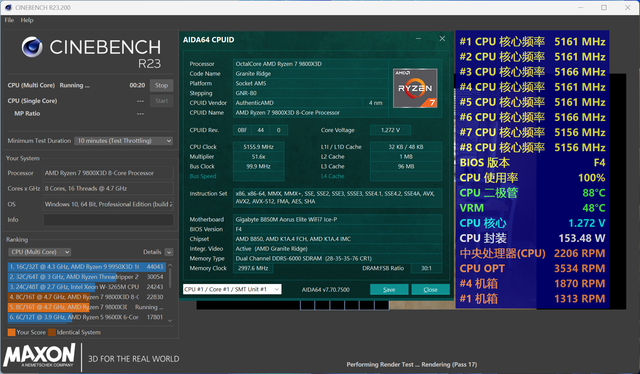
Task: Click the VRM 48°C reading
Action: click(x=532, y=208)
